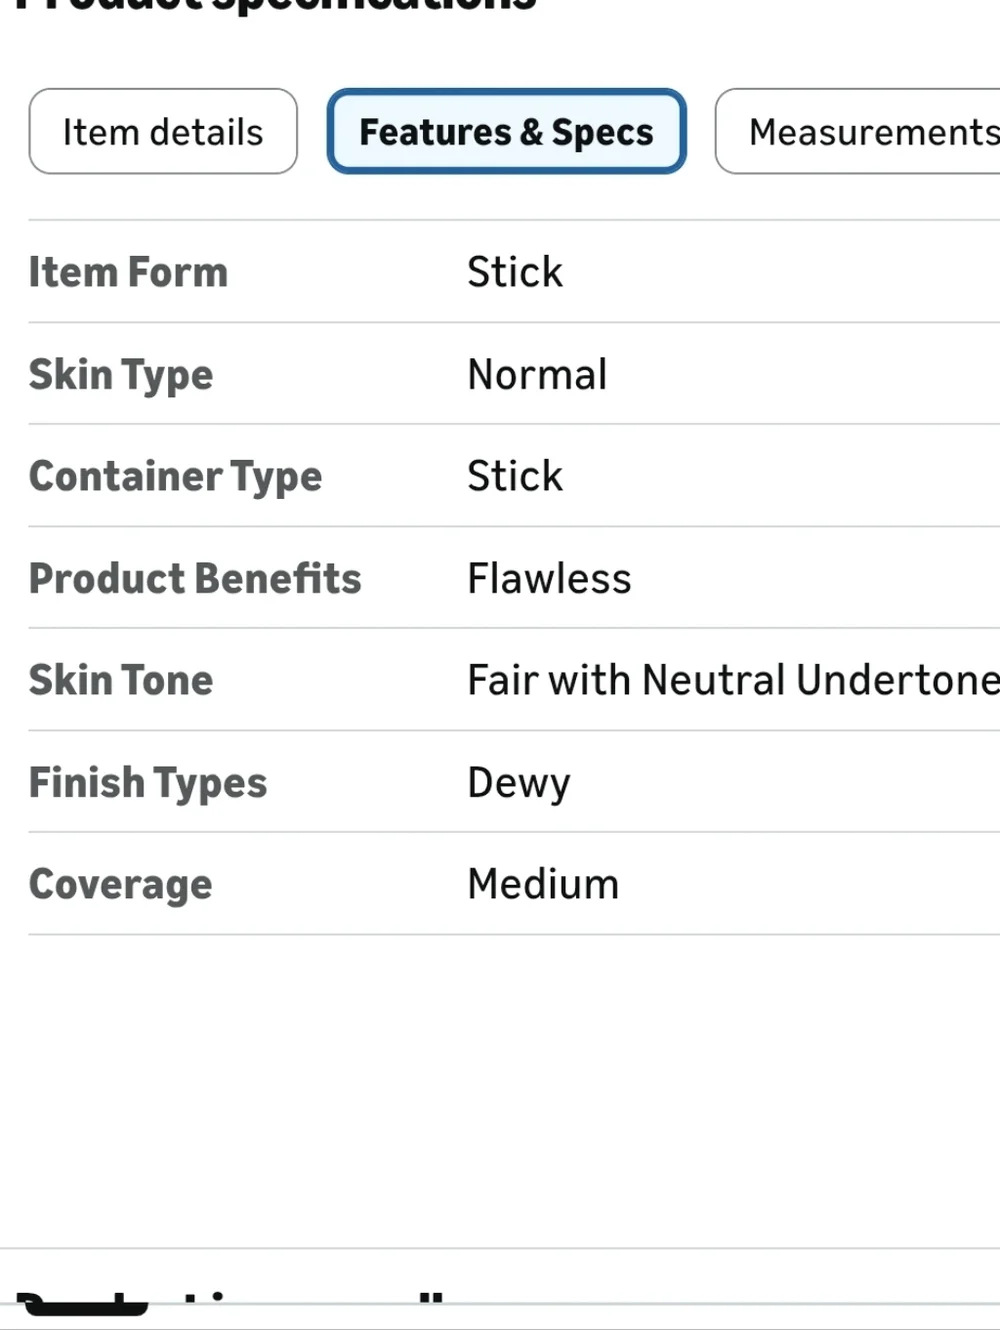Click the Skin Tone label
The height and width of the screenshot is (1330, 1000).
coord(121,680)
